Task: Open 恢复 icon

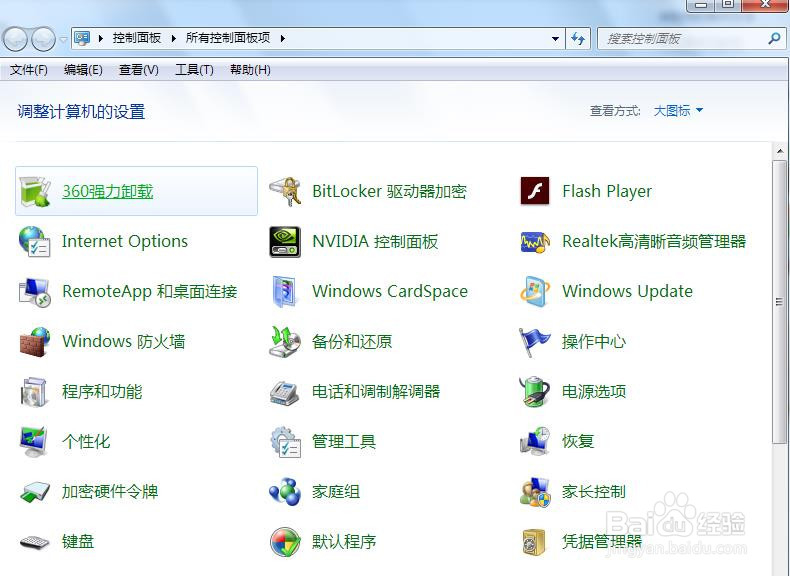Action: tap(535, 441)
